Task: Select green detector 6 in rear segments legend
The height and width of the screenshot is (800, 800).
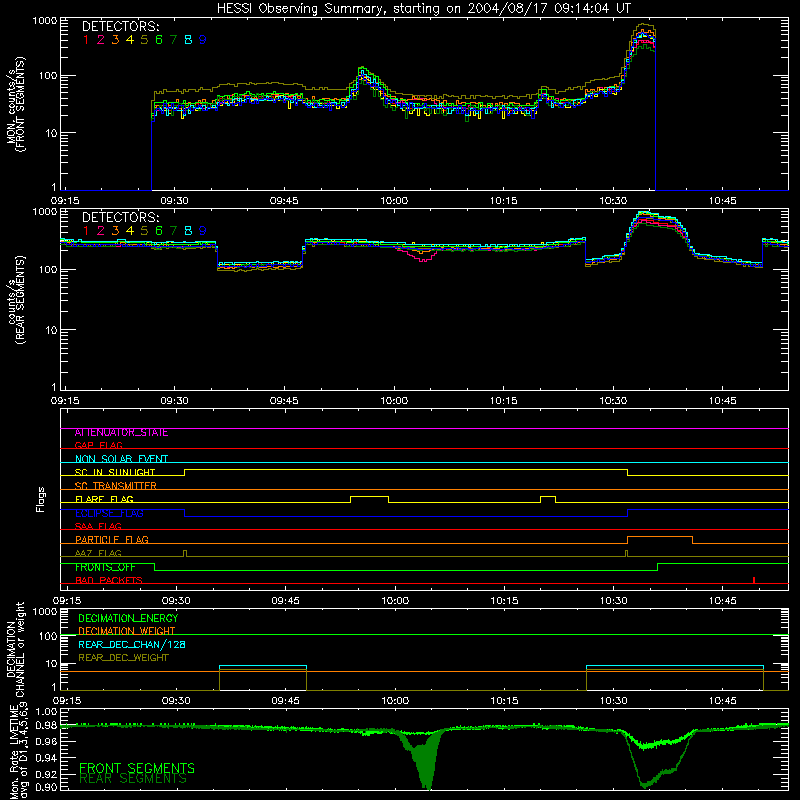Action: [x=159, y=231]
